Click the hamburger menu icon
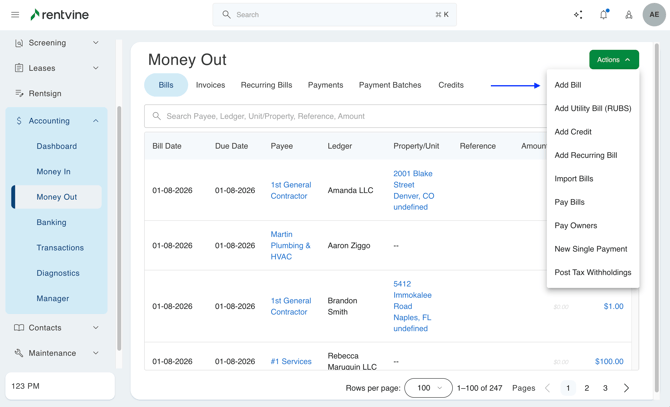This screenshot has height=407, width=670. point(15,15)
